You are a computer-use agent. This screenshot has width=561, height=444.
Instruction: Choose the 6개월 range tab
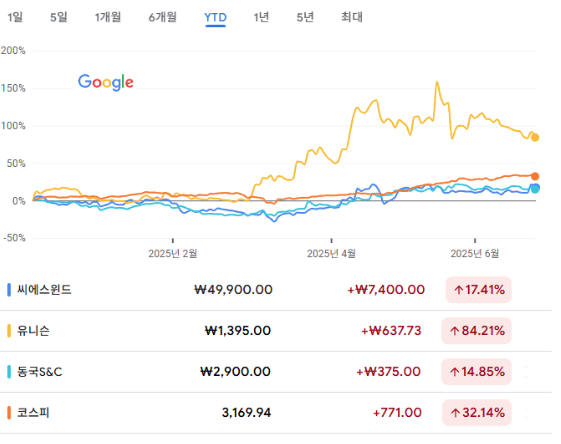pyautogui.click(x=162, y=17)
